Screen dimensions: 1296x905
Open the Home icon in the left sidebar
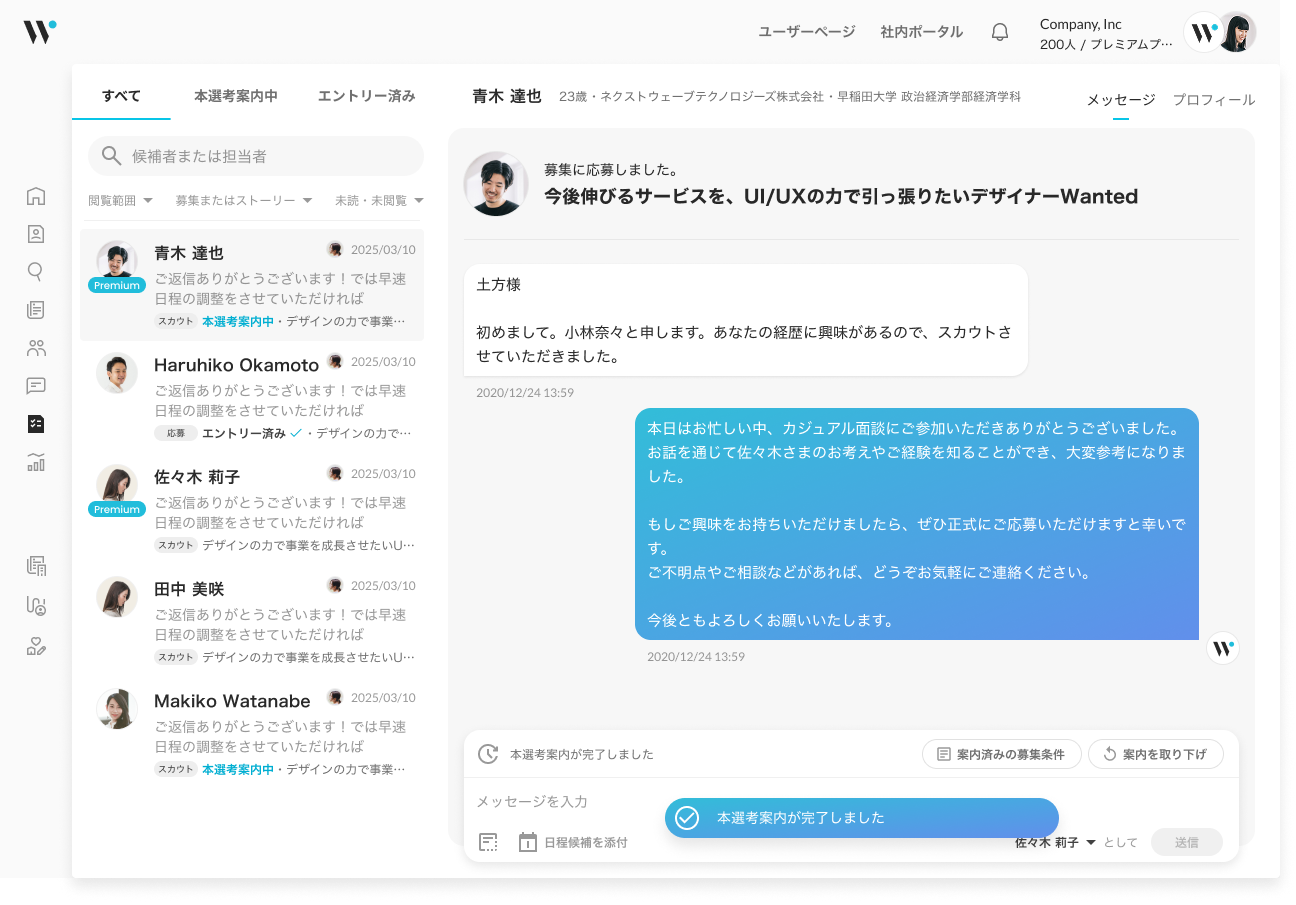(36, 196)
